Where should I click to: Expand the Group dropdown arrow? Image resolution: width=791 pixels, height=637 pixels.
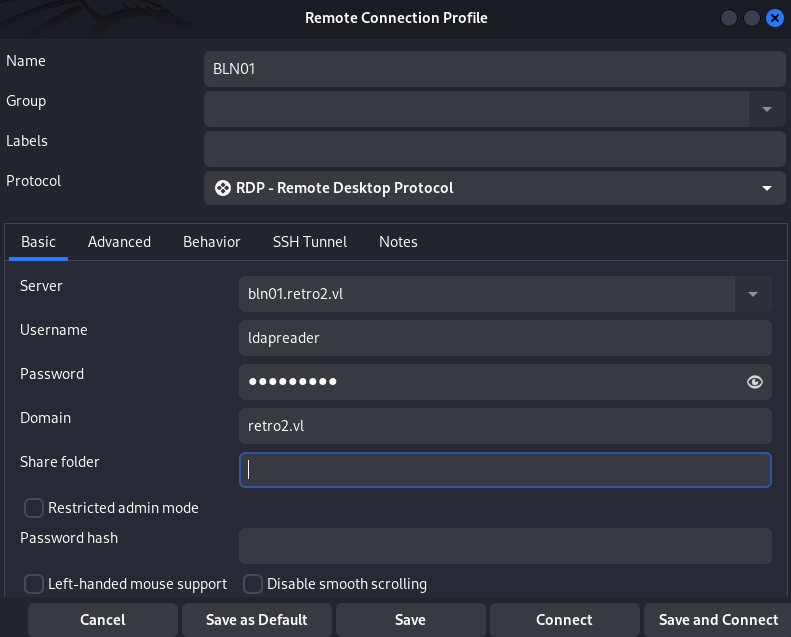767,109
